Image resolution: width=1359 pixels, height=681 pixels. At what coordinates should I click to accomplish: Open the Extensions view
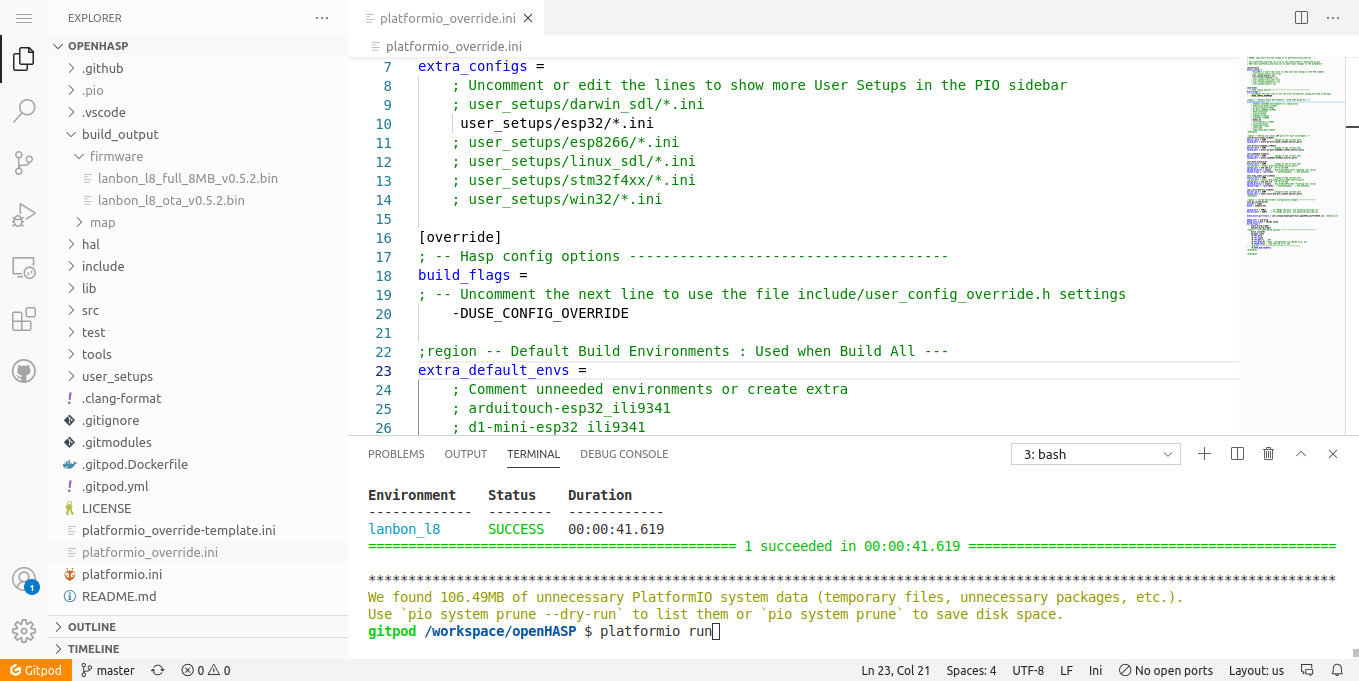[x=24, y=320]
